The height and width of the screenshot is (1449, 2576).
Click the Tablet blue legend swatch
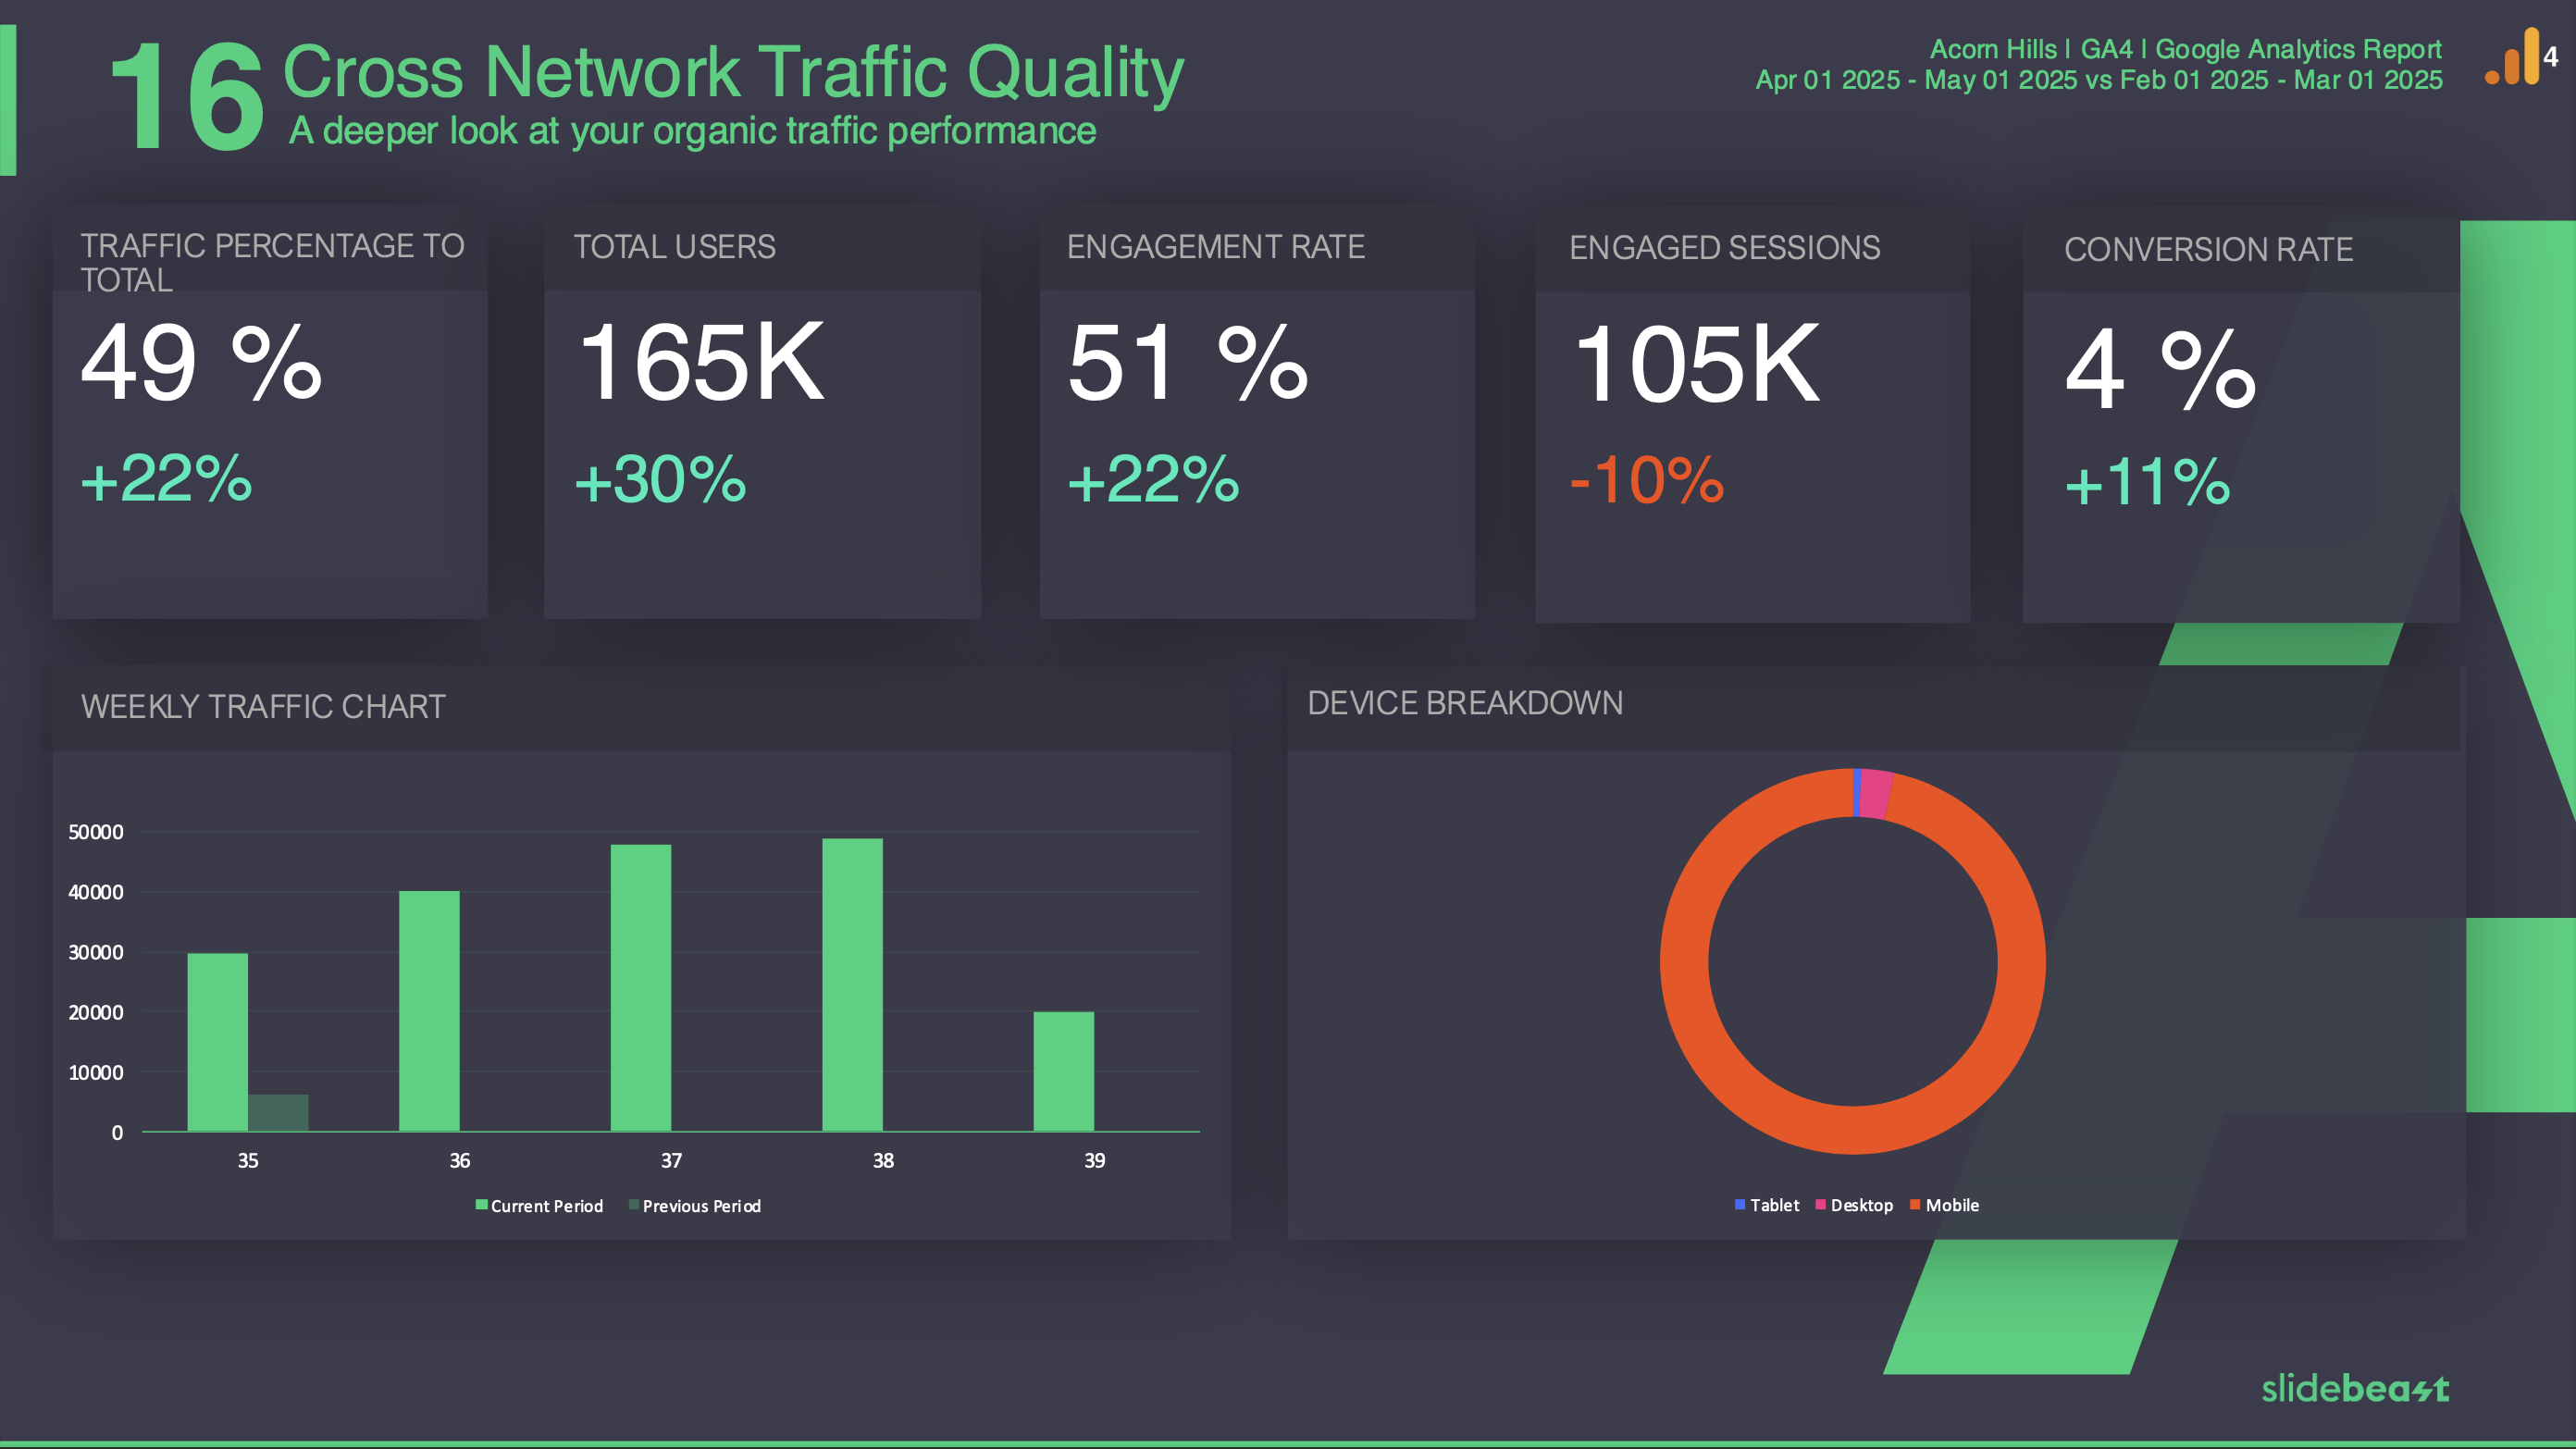coord(1740,1204)
